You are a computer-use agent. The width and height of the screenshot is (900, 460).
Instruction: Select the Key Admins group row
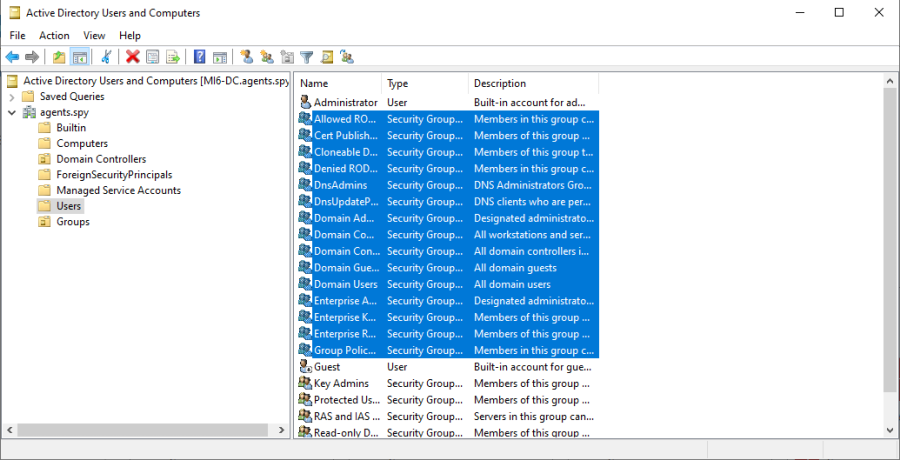tap(341, 383)
